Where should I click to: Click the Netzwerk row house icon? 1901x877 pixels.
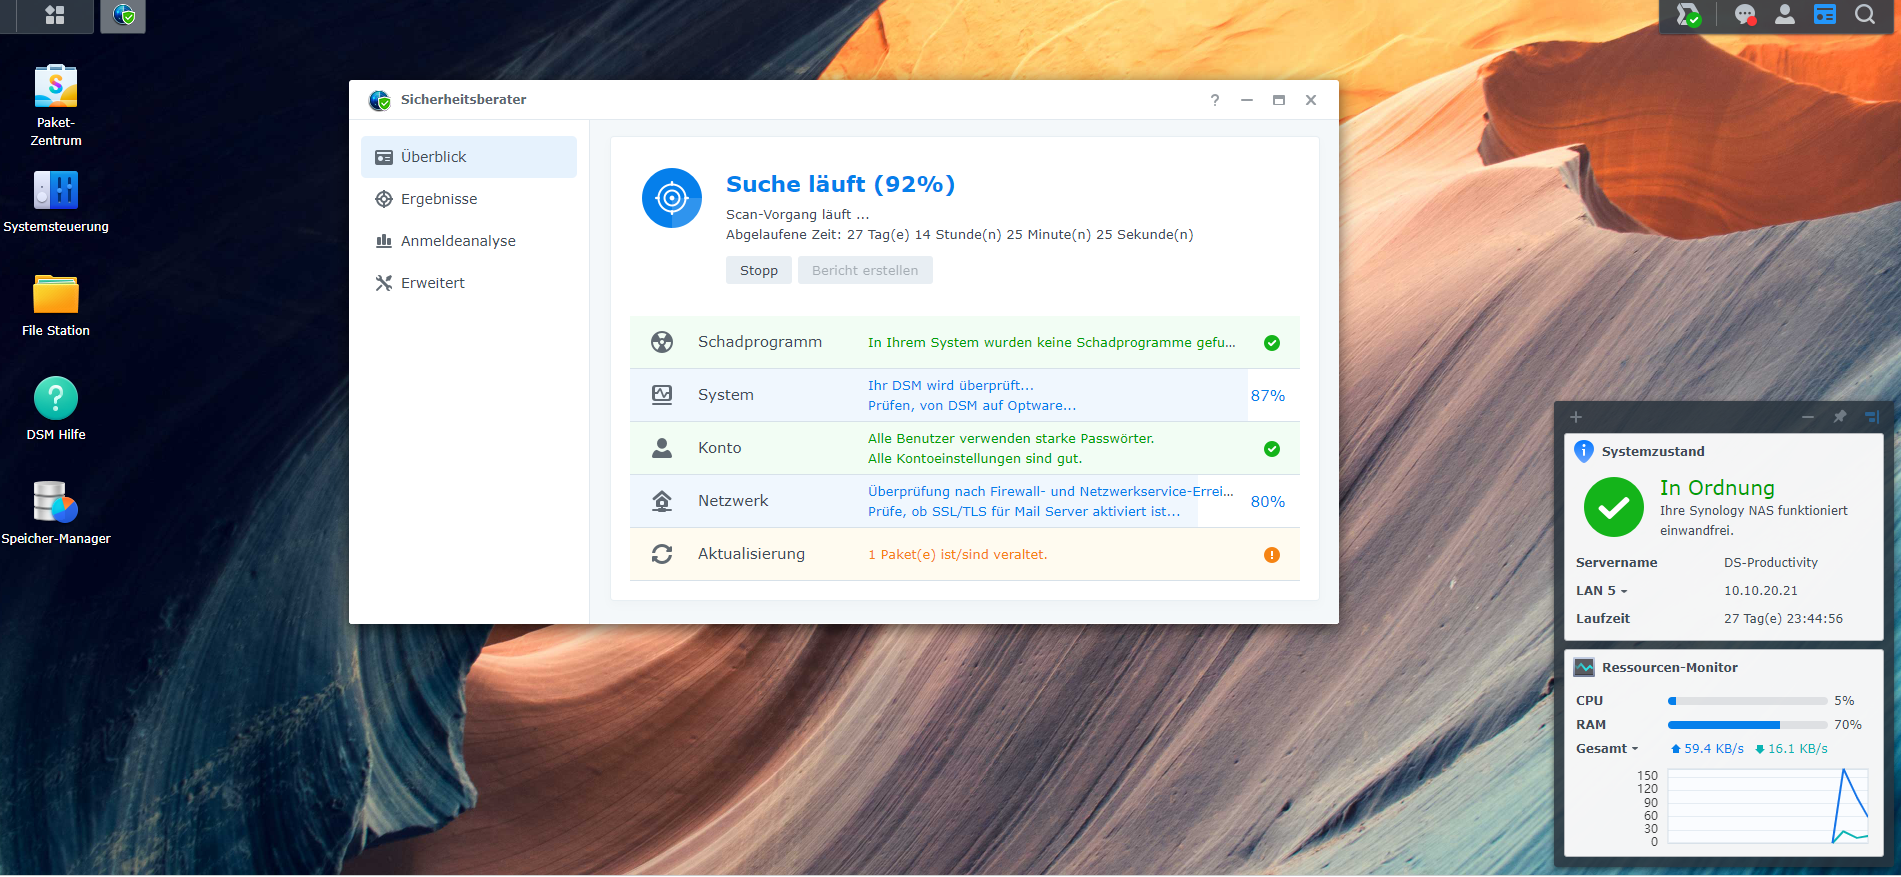[662, 501]
